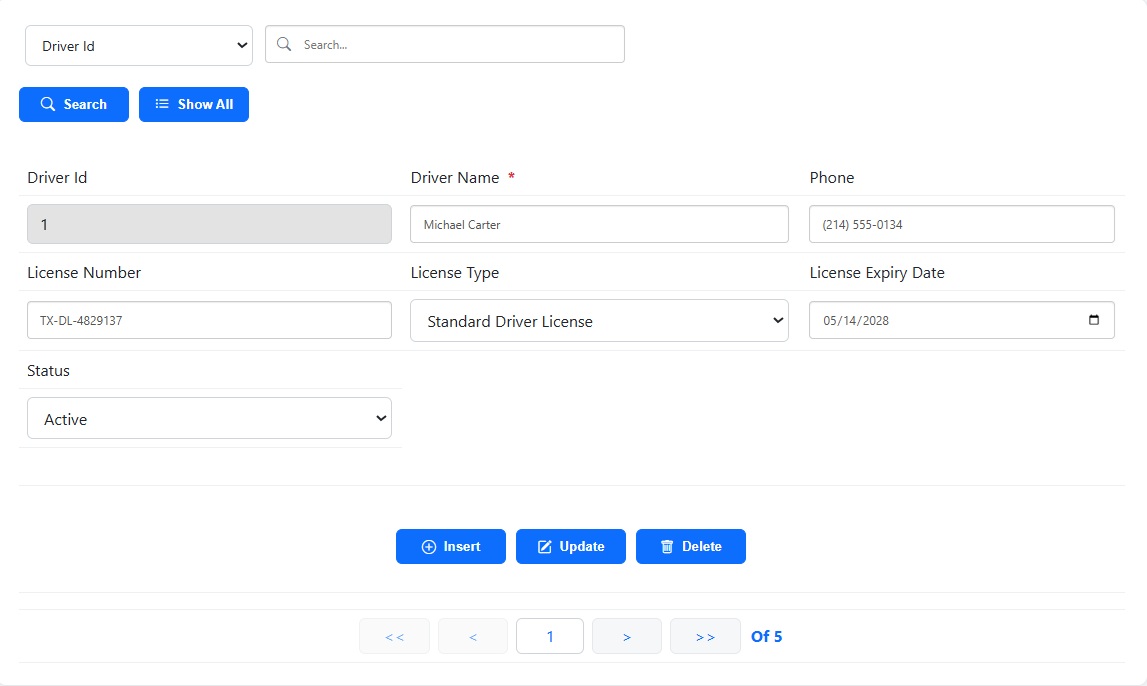The image size is (1147, 686).
Task: Click the Update button
Action: [571, 546]
